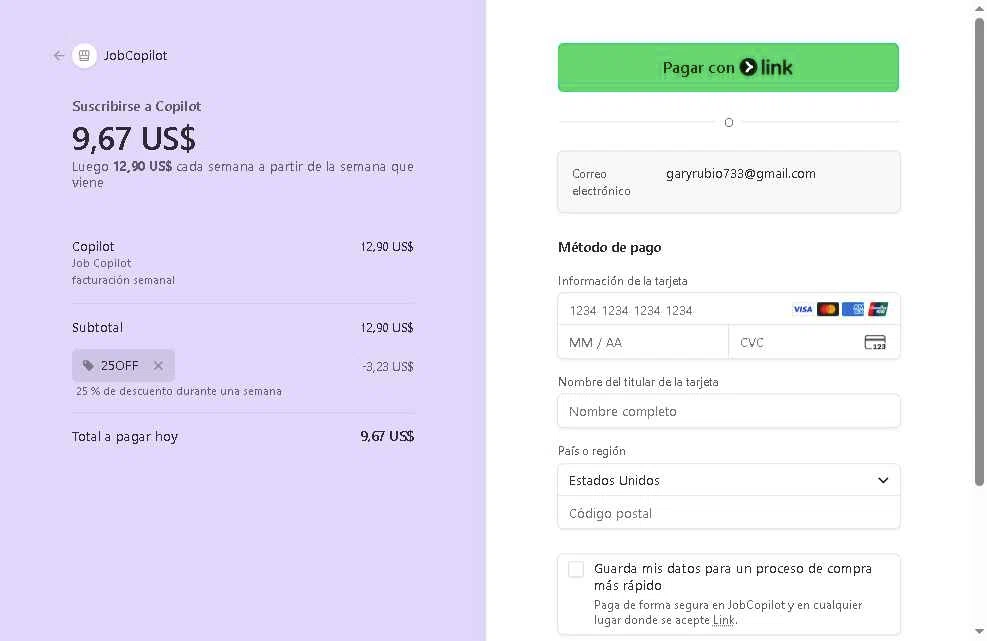987x641 pixels.
Task: Check the save my data checkbox
Action: pyautogui.click(x=576, y=569)
